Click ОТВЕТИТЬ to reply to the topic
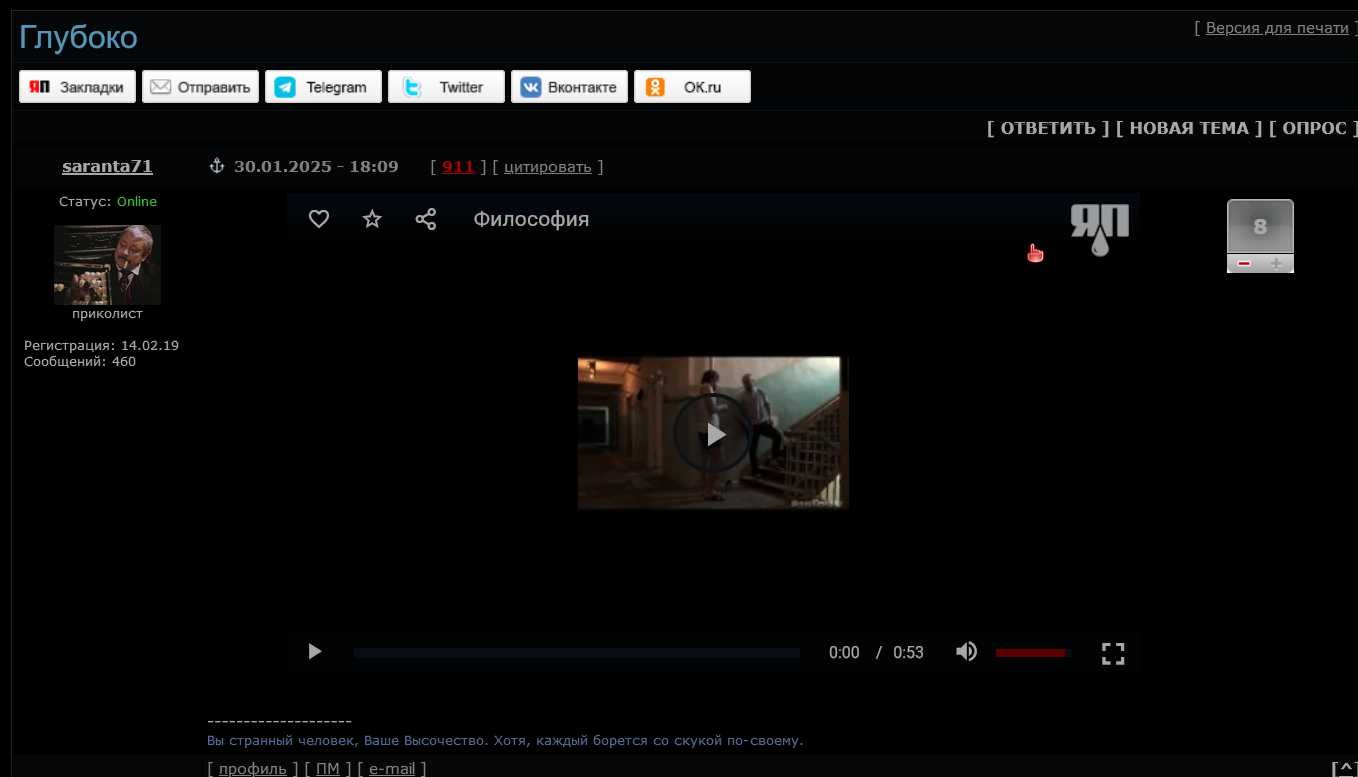 coord(1048,128)
